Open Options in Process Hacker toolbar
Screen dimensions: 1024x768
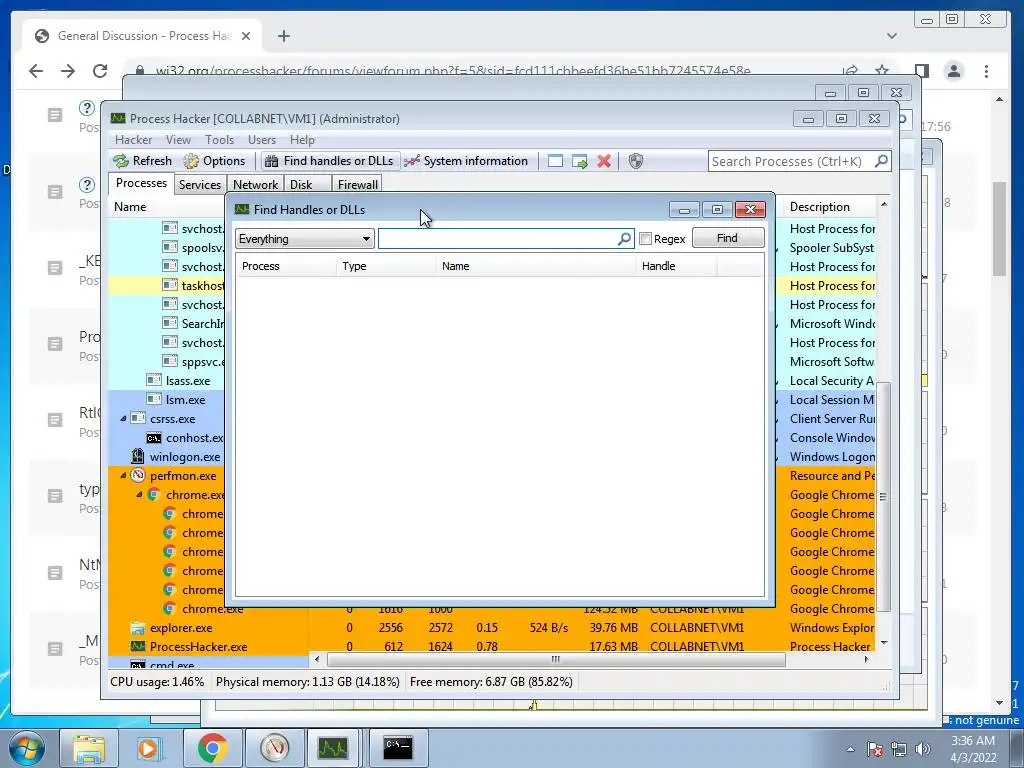pyautogui.click(x=214, y=161)
